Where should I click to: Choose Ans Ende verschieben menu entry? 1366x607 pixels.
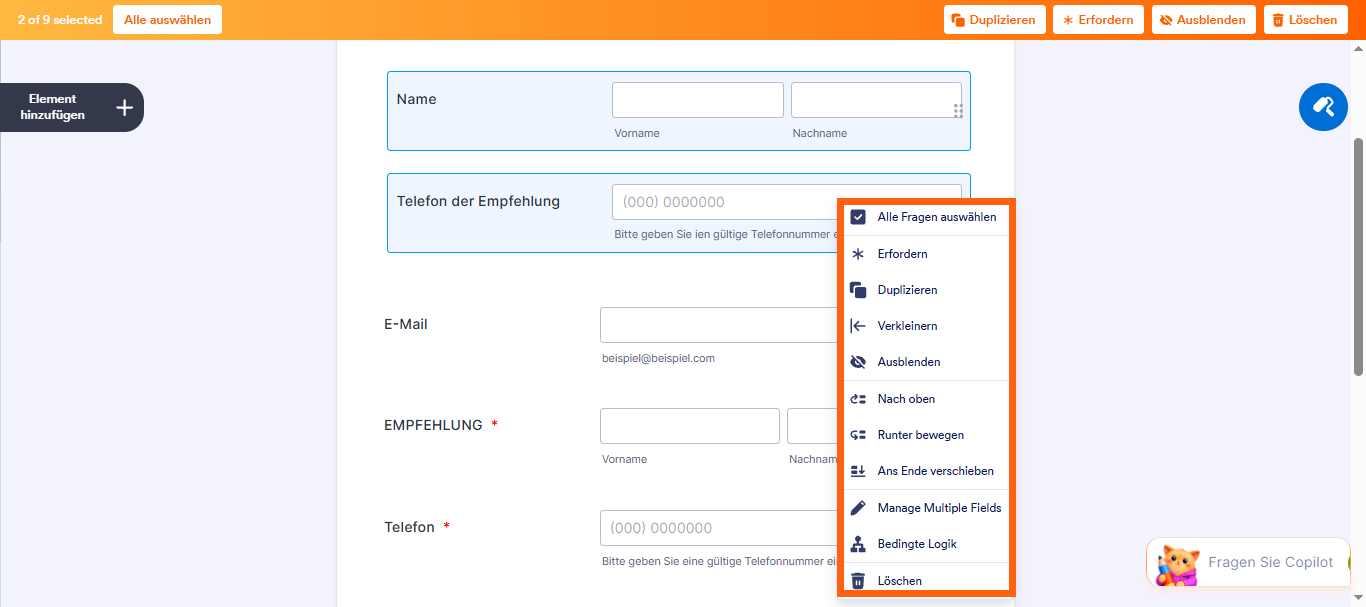pyautogui.click(x=926, y=471)
